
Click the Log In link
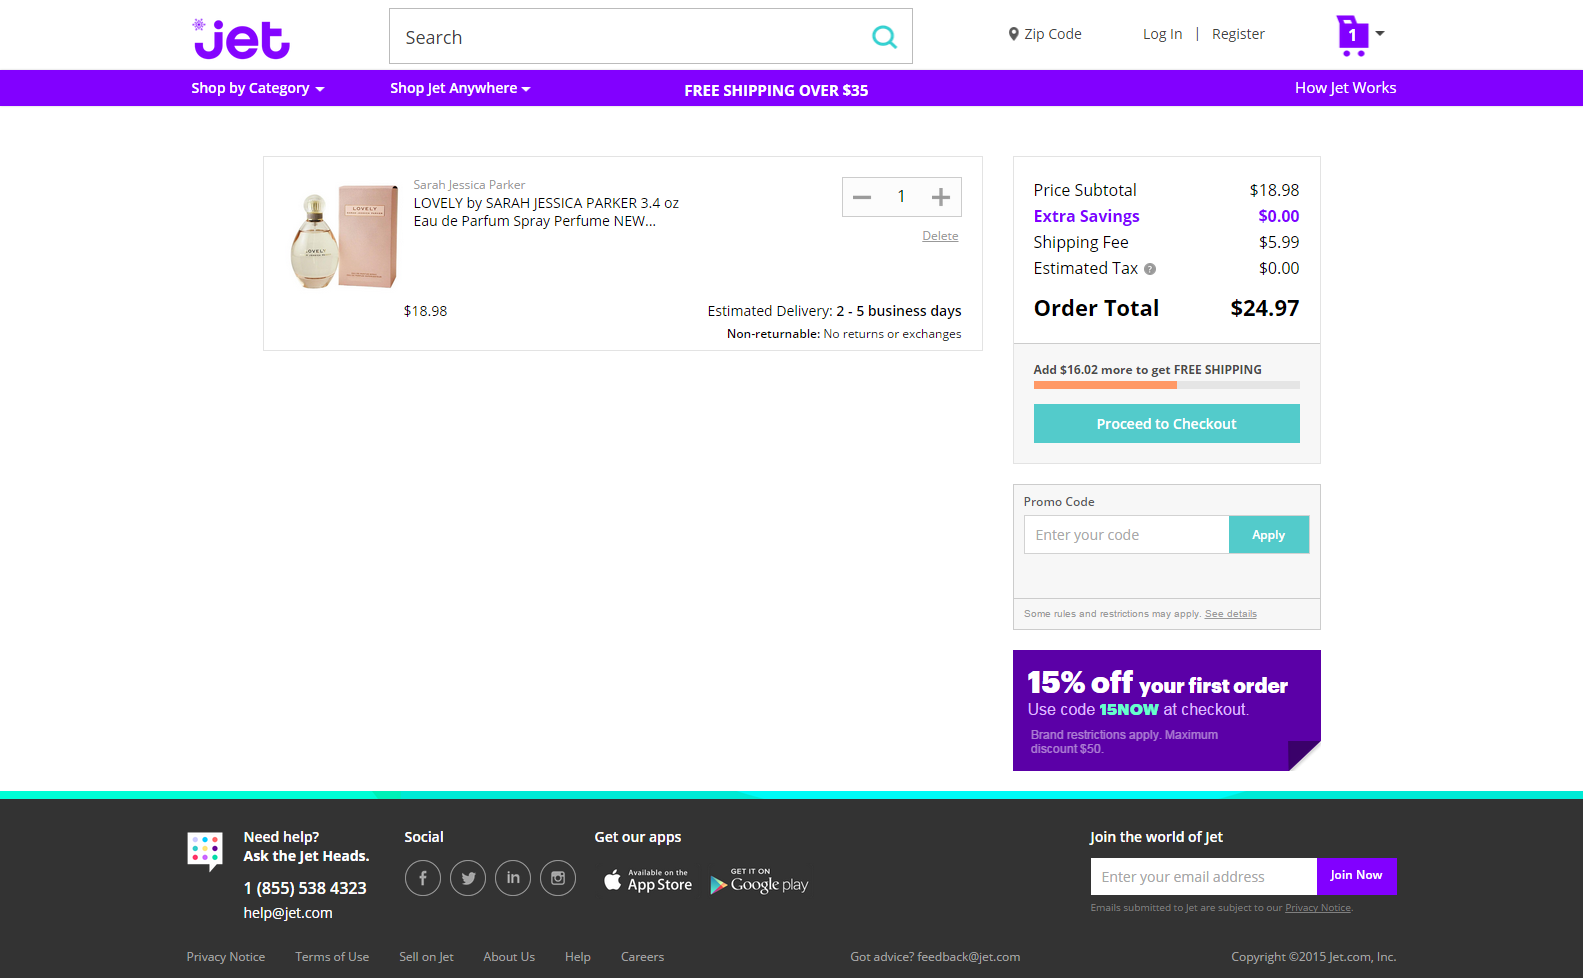pos(1162,34)
